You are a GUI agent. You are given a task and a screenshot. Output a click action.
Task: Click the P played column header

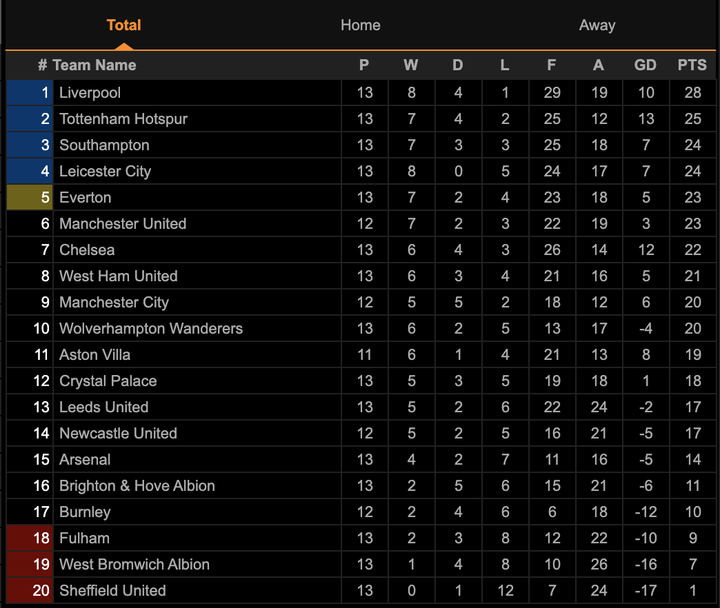pyautogui.click(x=364, y=65)
